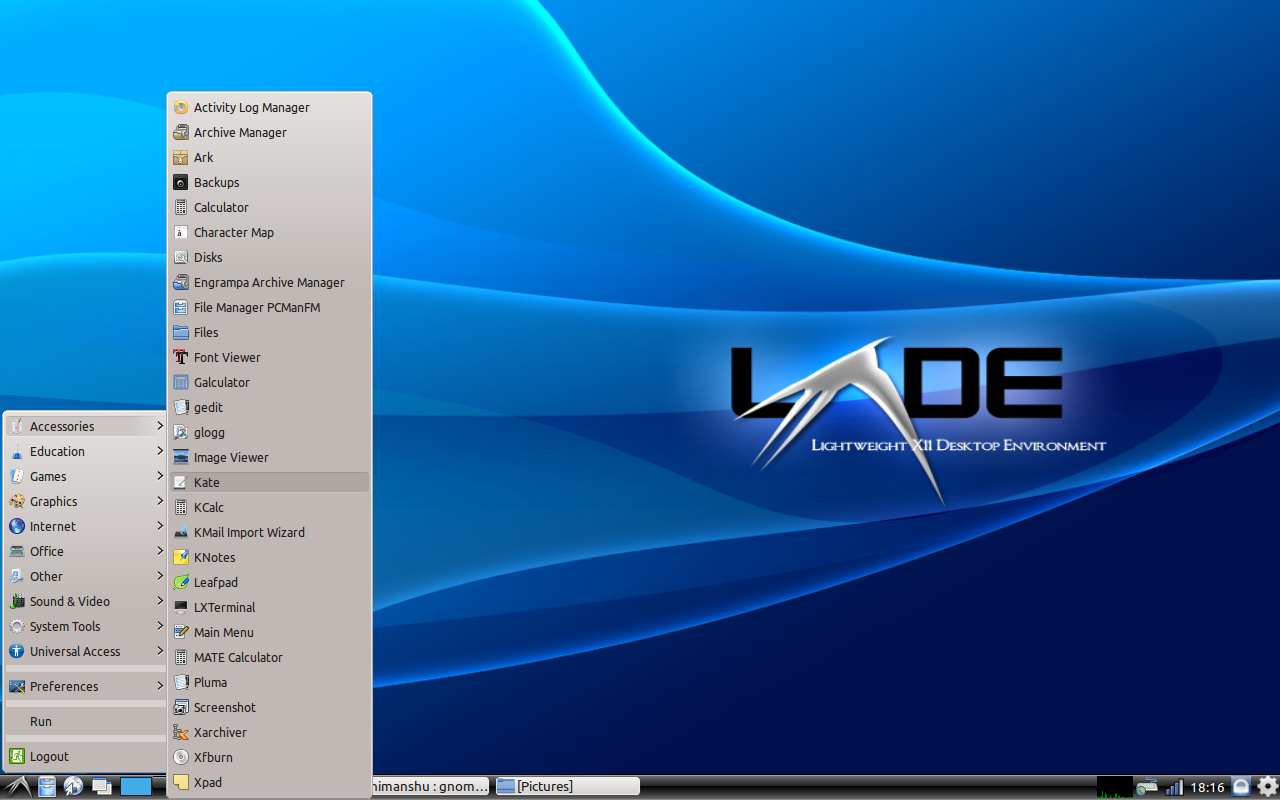Launch Kate from the Accessories submenu
1280x800 pixels.
270,482
